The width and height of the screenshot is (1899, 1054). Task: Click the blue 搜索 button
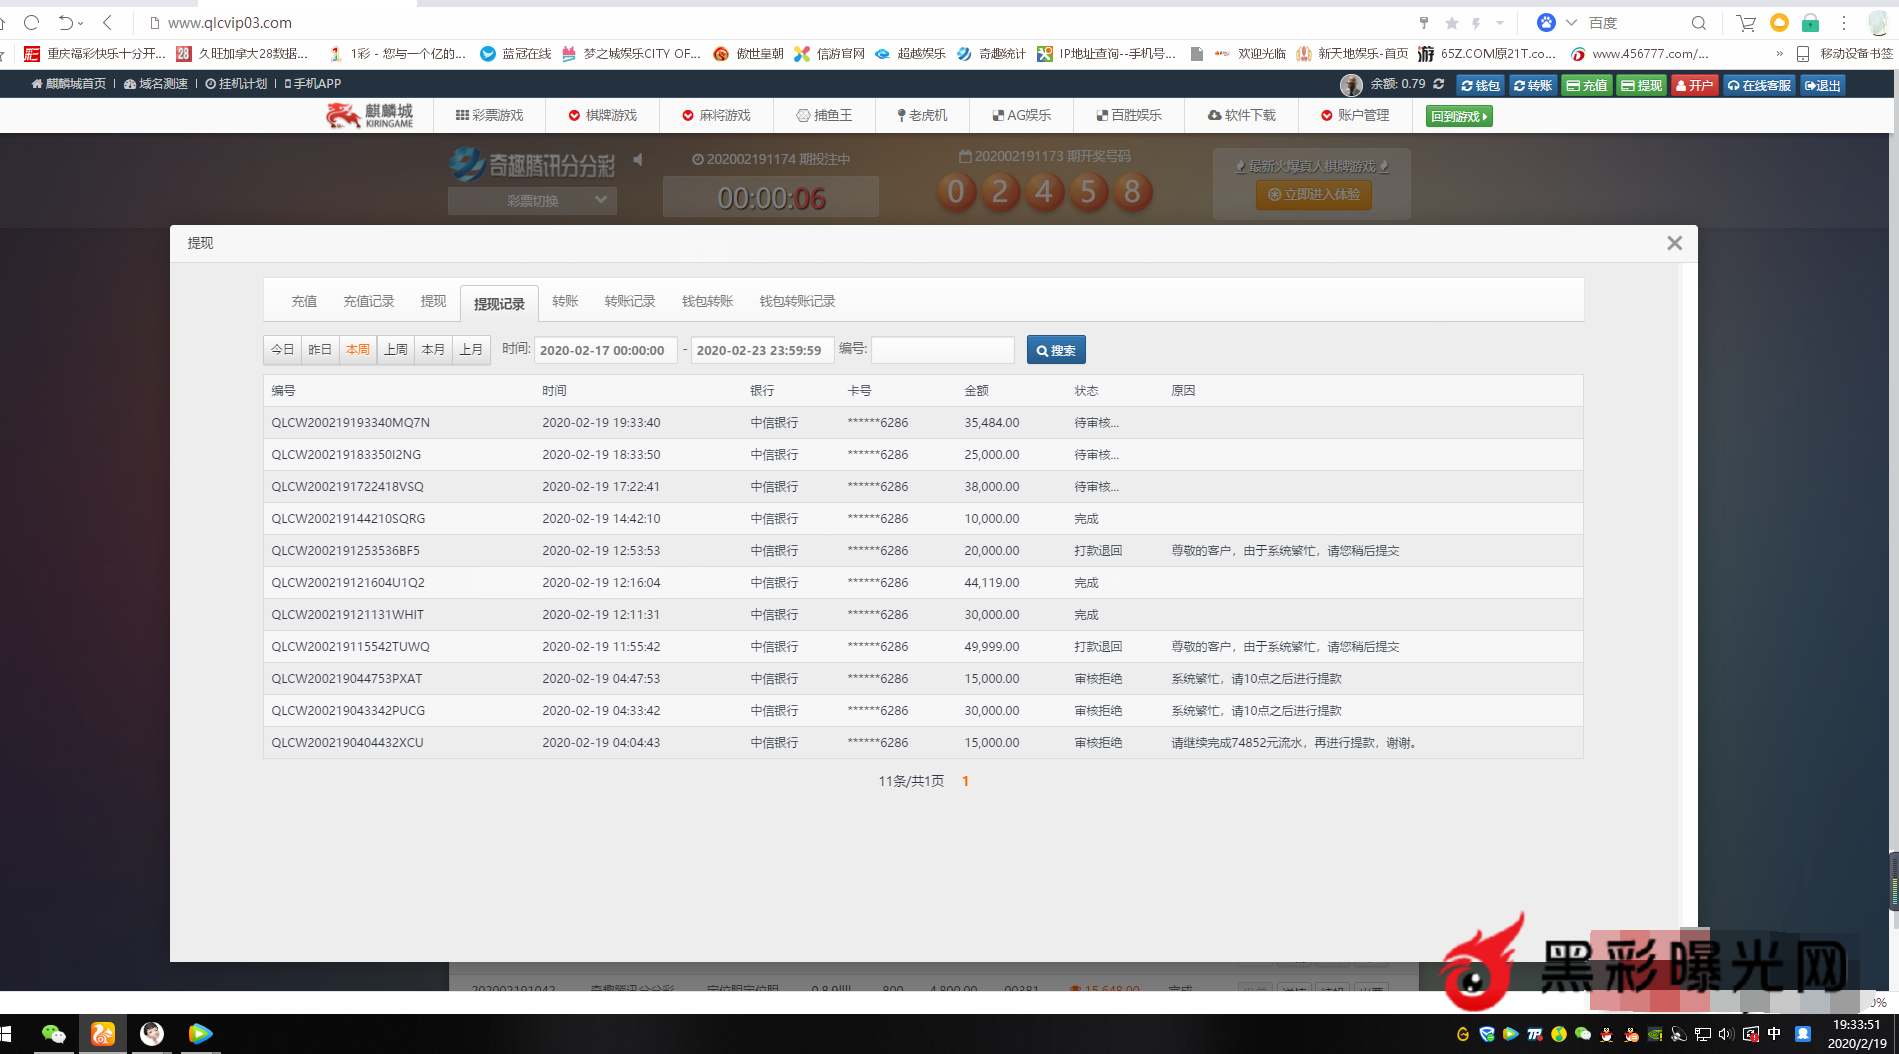[1056, 350]
